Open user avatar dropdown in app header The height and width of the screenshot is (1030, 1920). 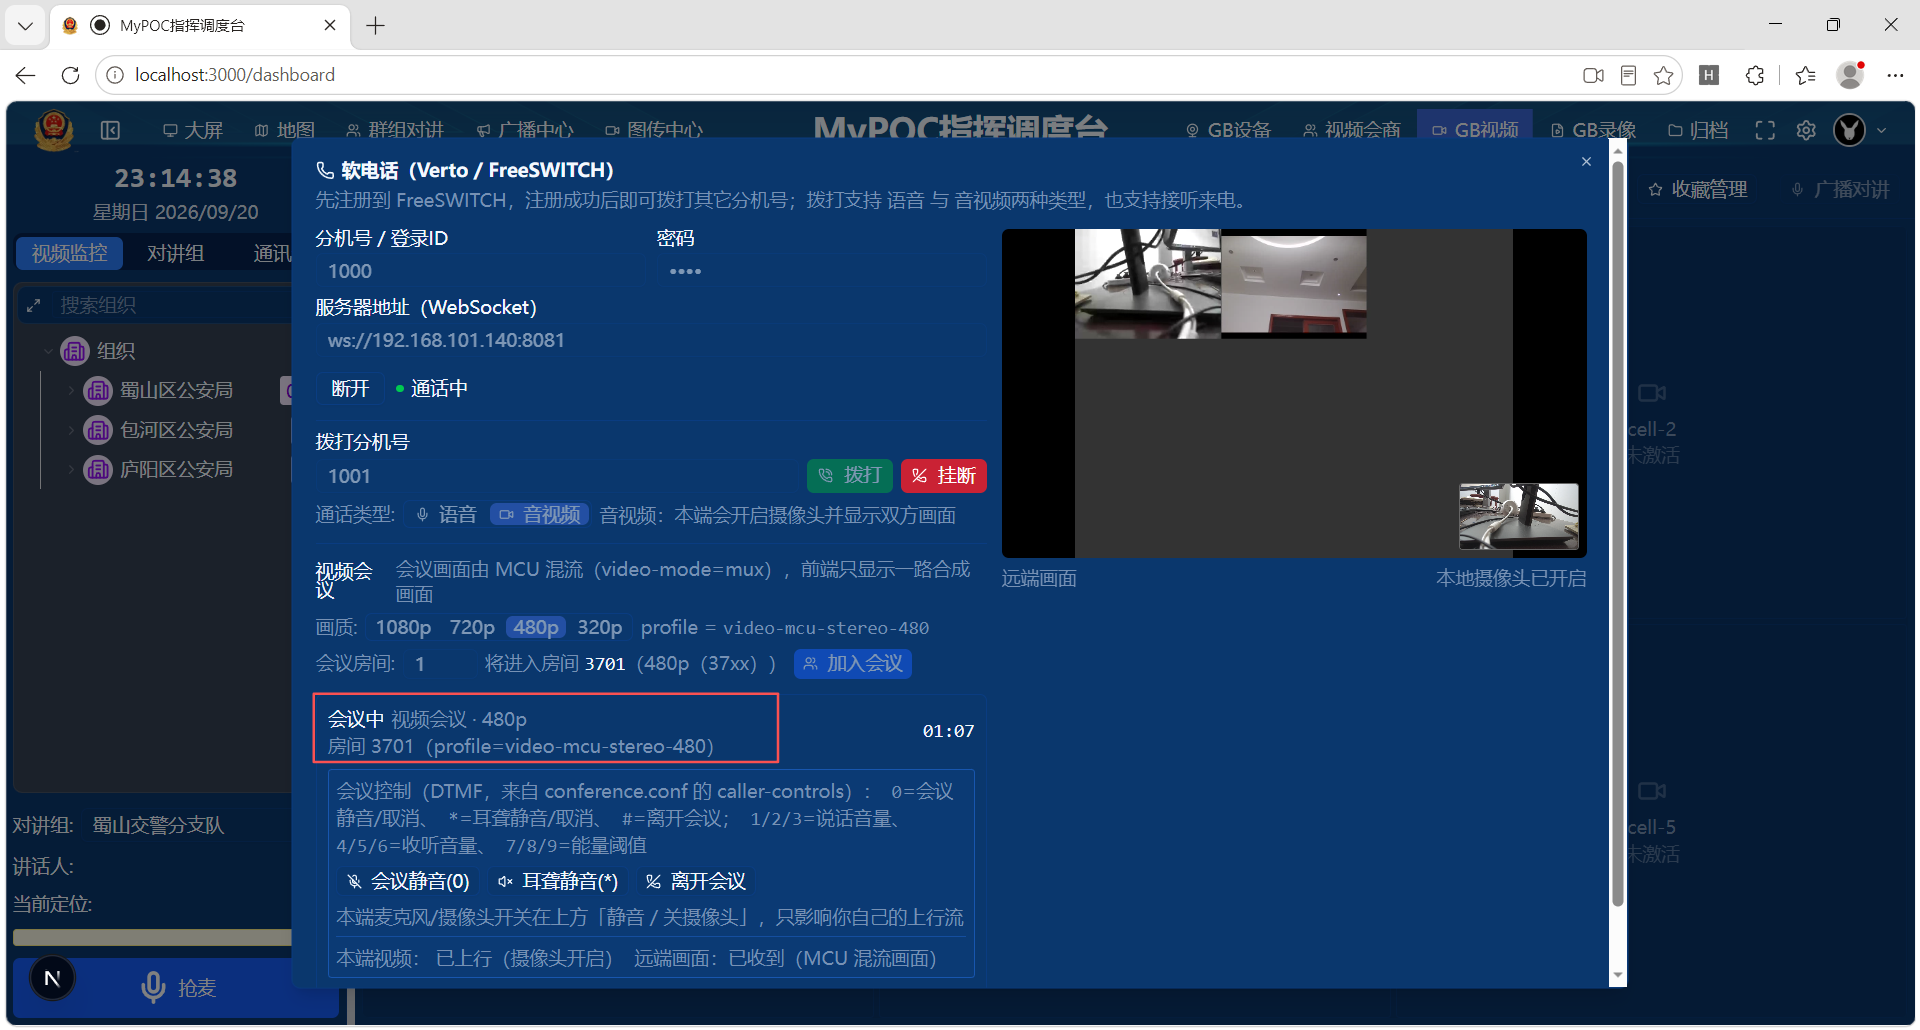(1859, 131)
